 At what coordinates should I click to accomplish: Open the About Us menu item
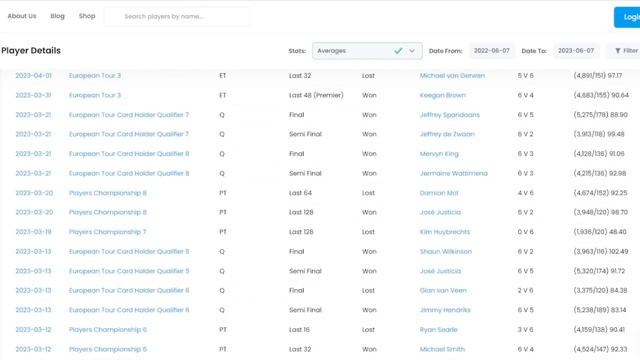pyautogui.click(x=22, y=16)
